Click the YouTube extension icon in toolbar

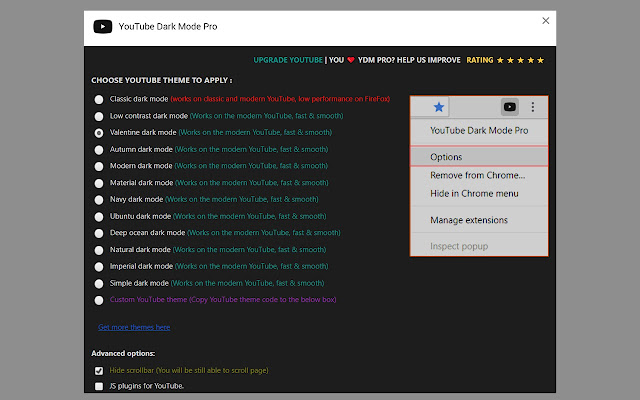coord(509,107)
